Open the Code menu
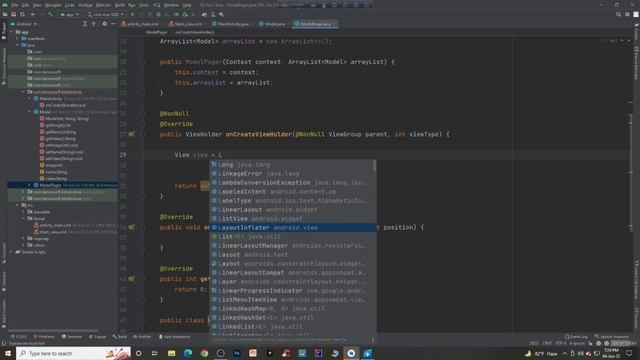The width and height of the screenshot is (640, 360). pyautogui.click(x=69, y=5)
